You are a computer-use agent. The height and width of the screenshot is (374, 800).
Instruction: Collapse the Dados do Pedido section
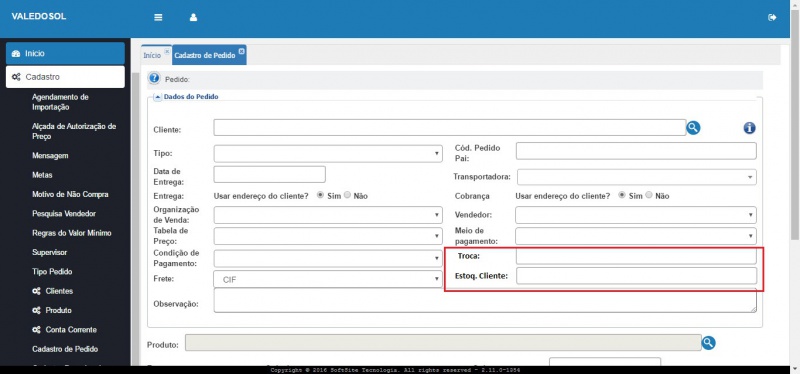[x=158, y=97]
